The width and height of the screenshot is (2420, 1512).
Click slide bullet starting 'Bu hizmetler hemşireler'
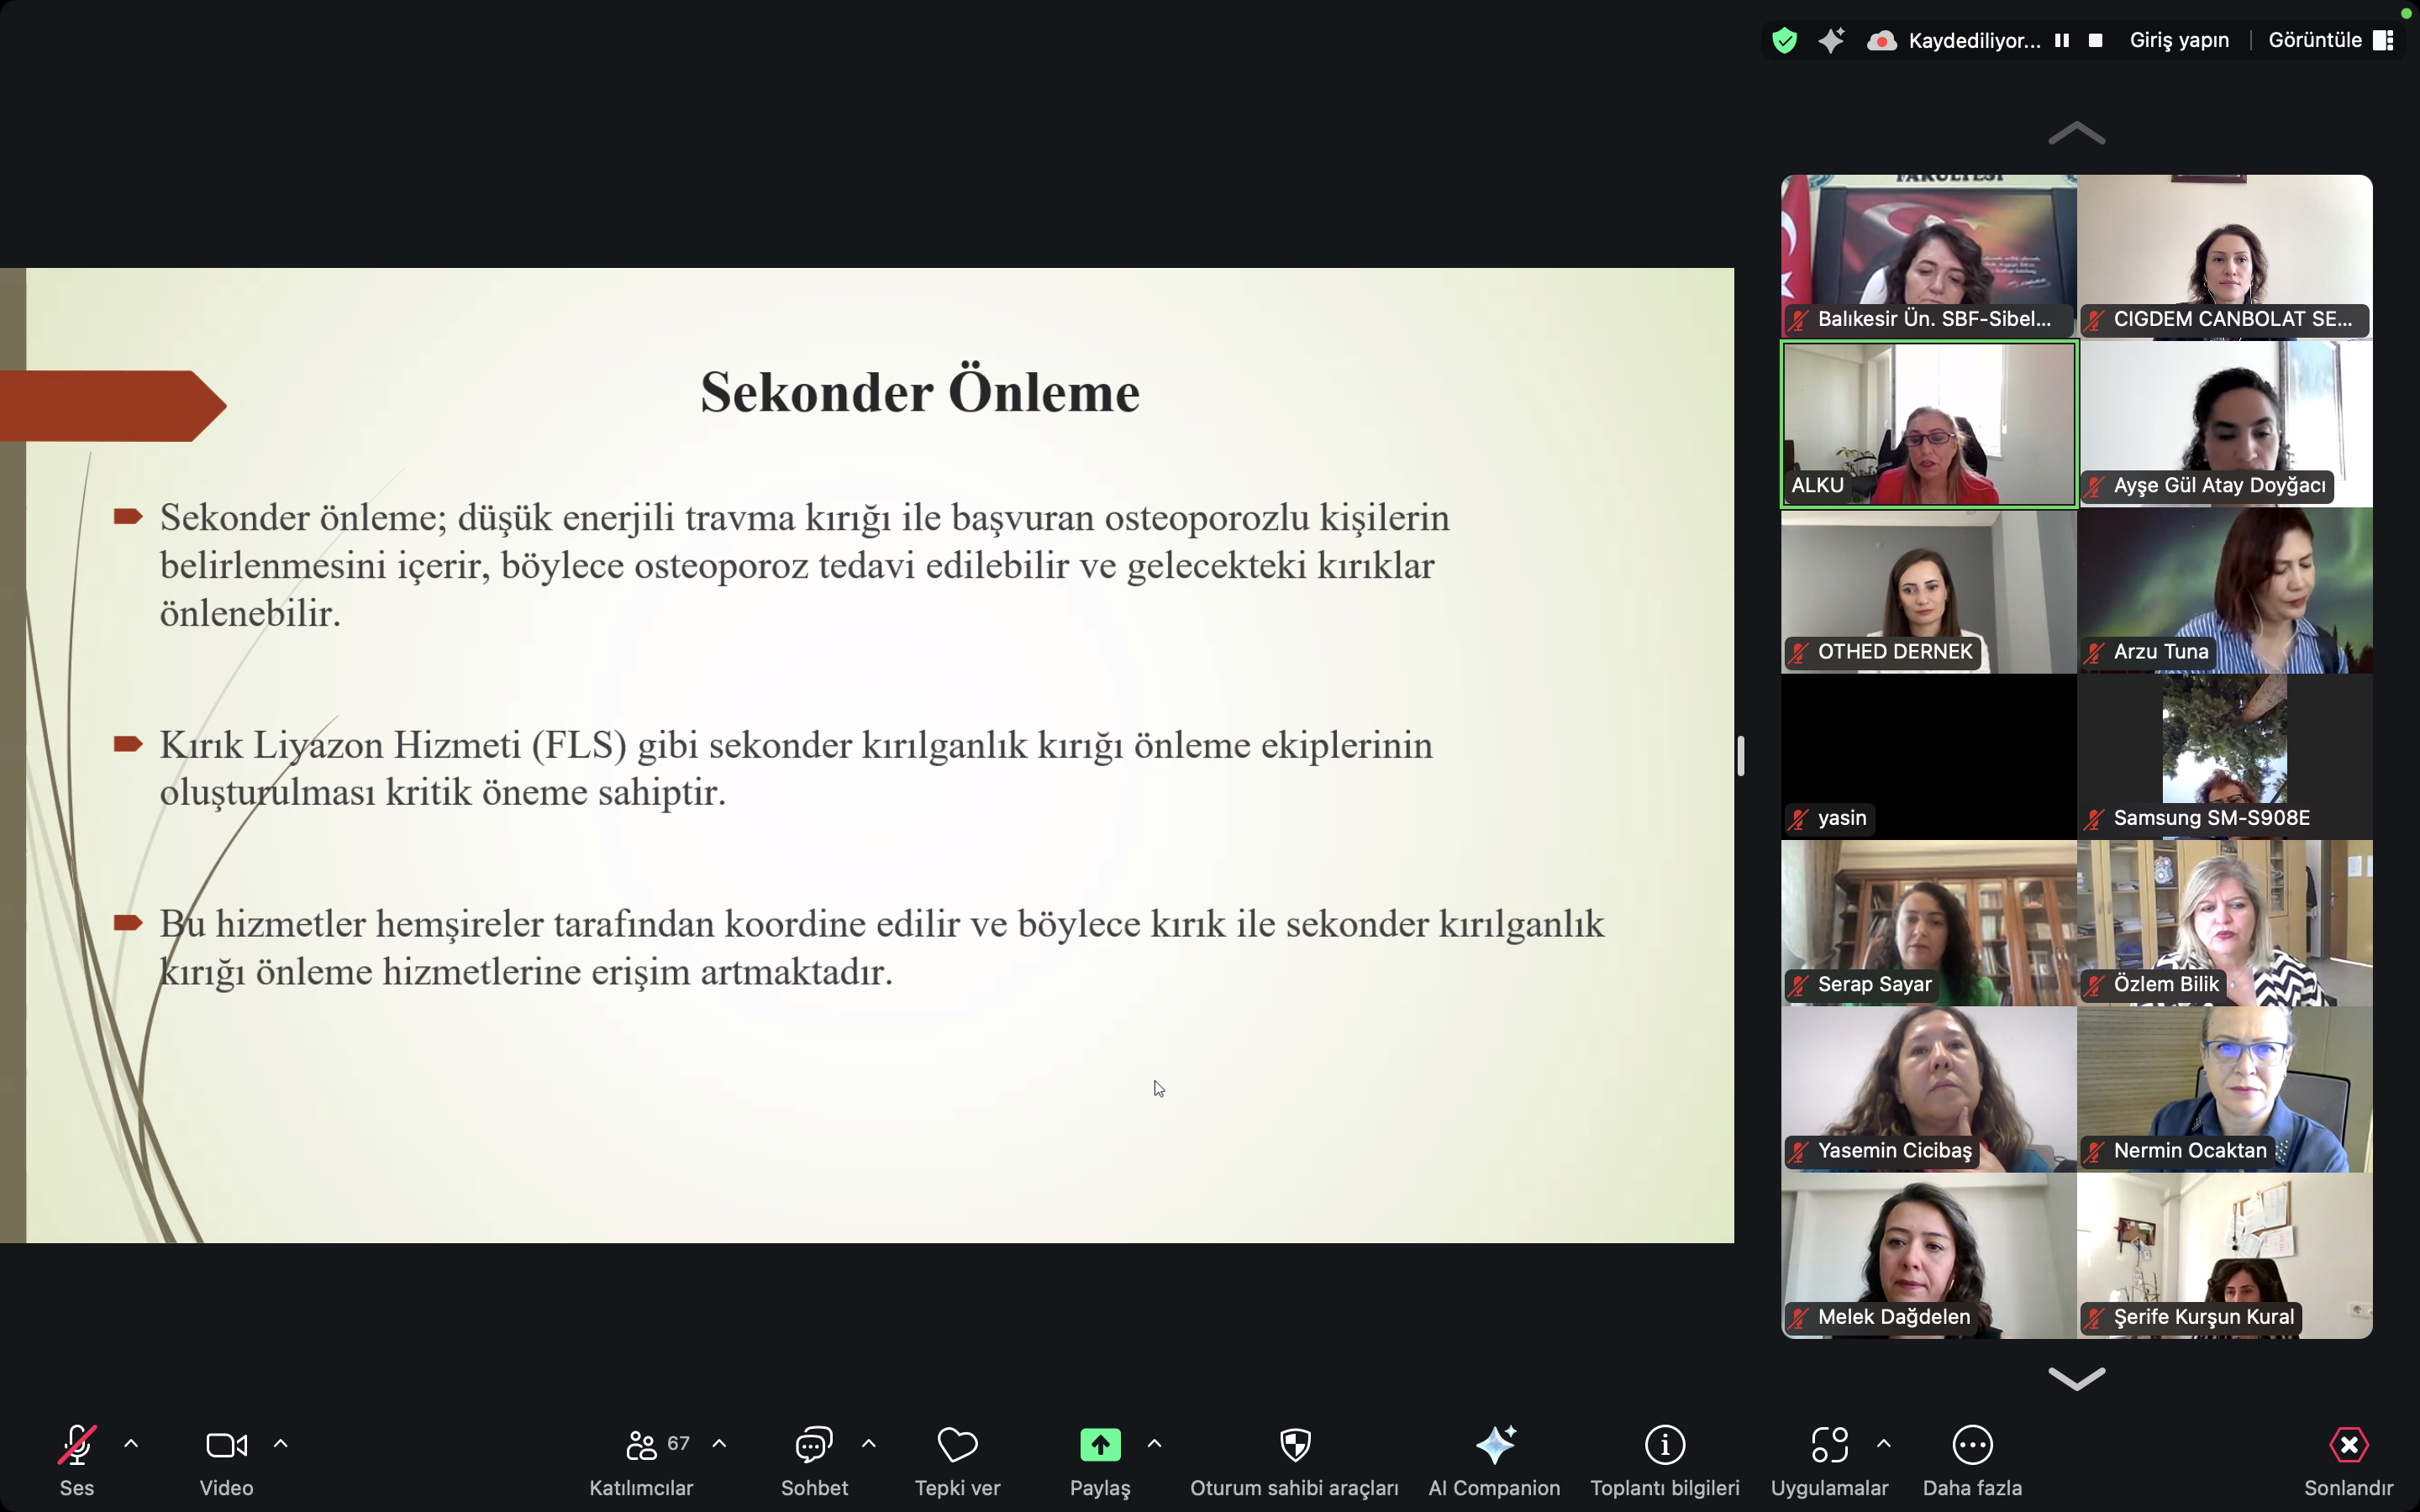881,947
